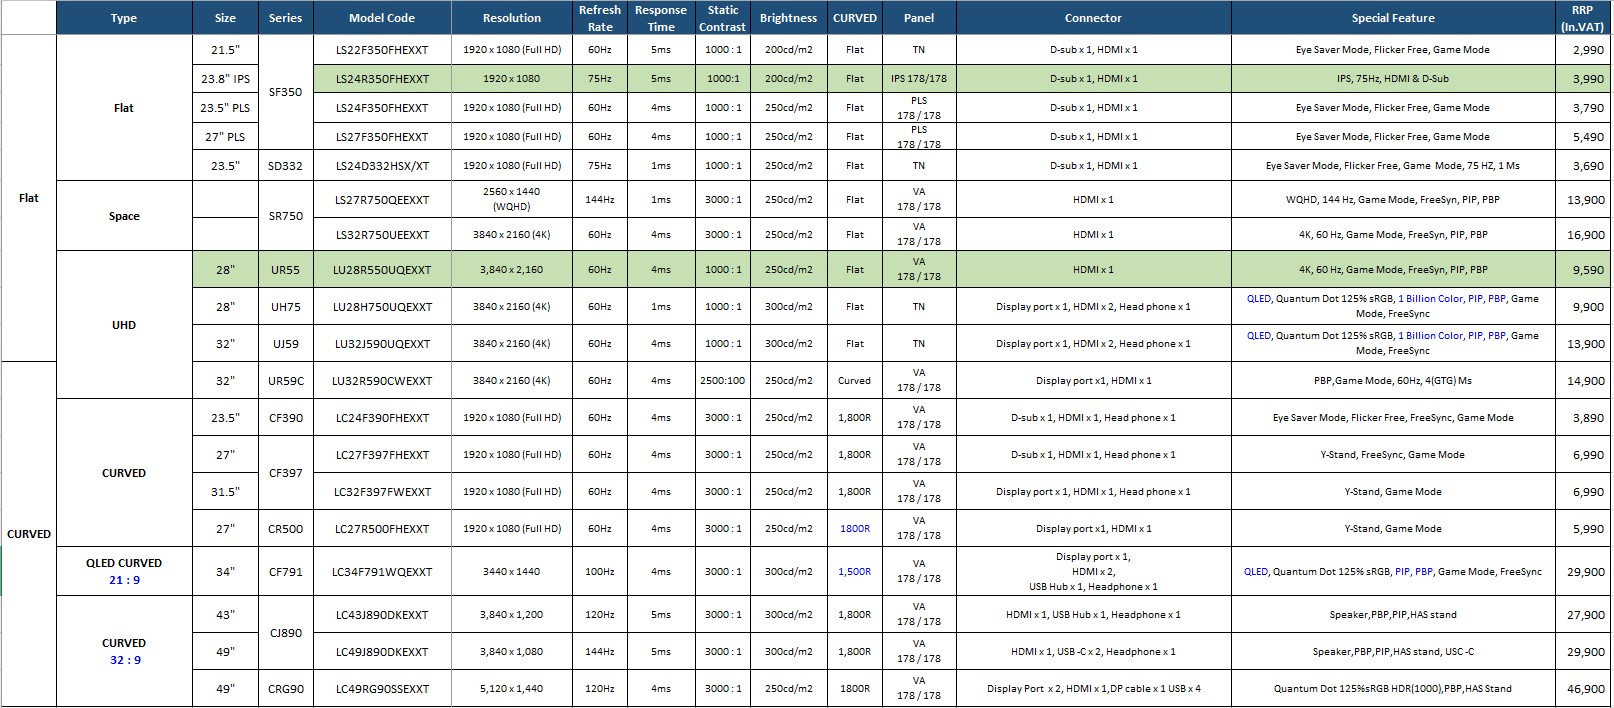Click the '23.8" IPS' size cell
The image size is (1614, 708).
point(226,79)
